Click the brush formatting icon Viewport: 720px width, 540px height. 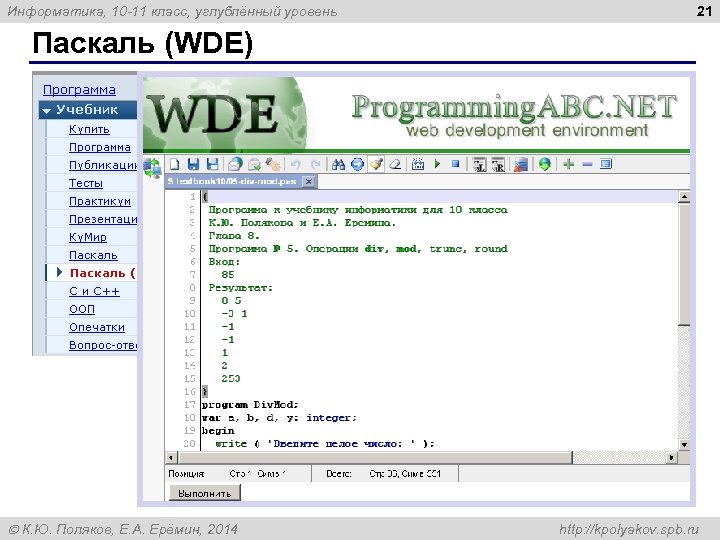pos(377,164)
